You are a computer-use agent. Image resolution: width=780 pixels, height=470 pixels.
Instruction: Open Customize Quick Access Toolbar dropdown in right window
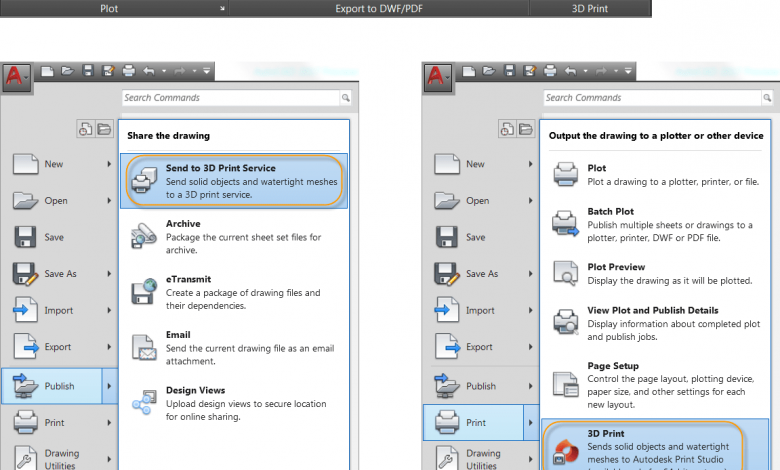point(628,71)
